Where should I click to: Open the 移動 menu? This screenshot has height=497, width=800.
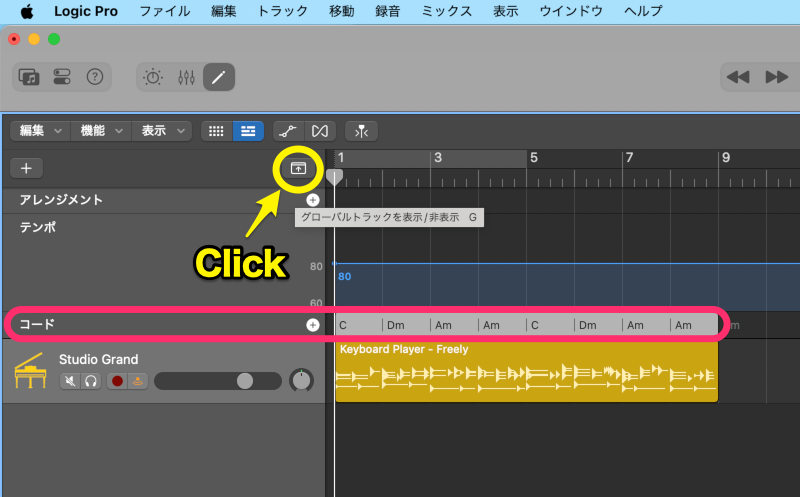(x=341, y=11)
